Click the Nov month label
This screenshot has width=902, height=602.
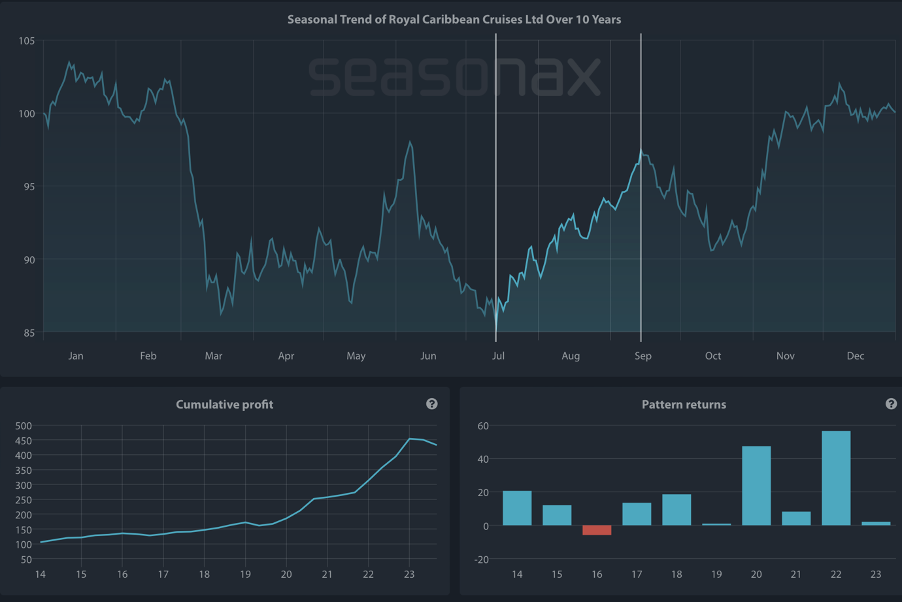click(x=785, y=356)
